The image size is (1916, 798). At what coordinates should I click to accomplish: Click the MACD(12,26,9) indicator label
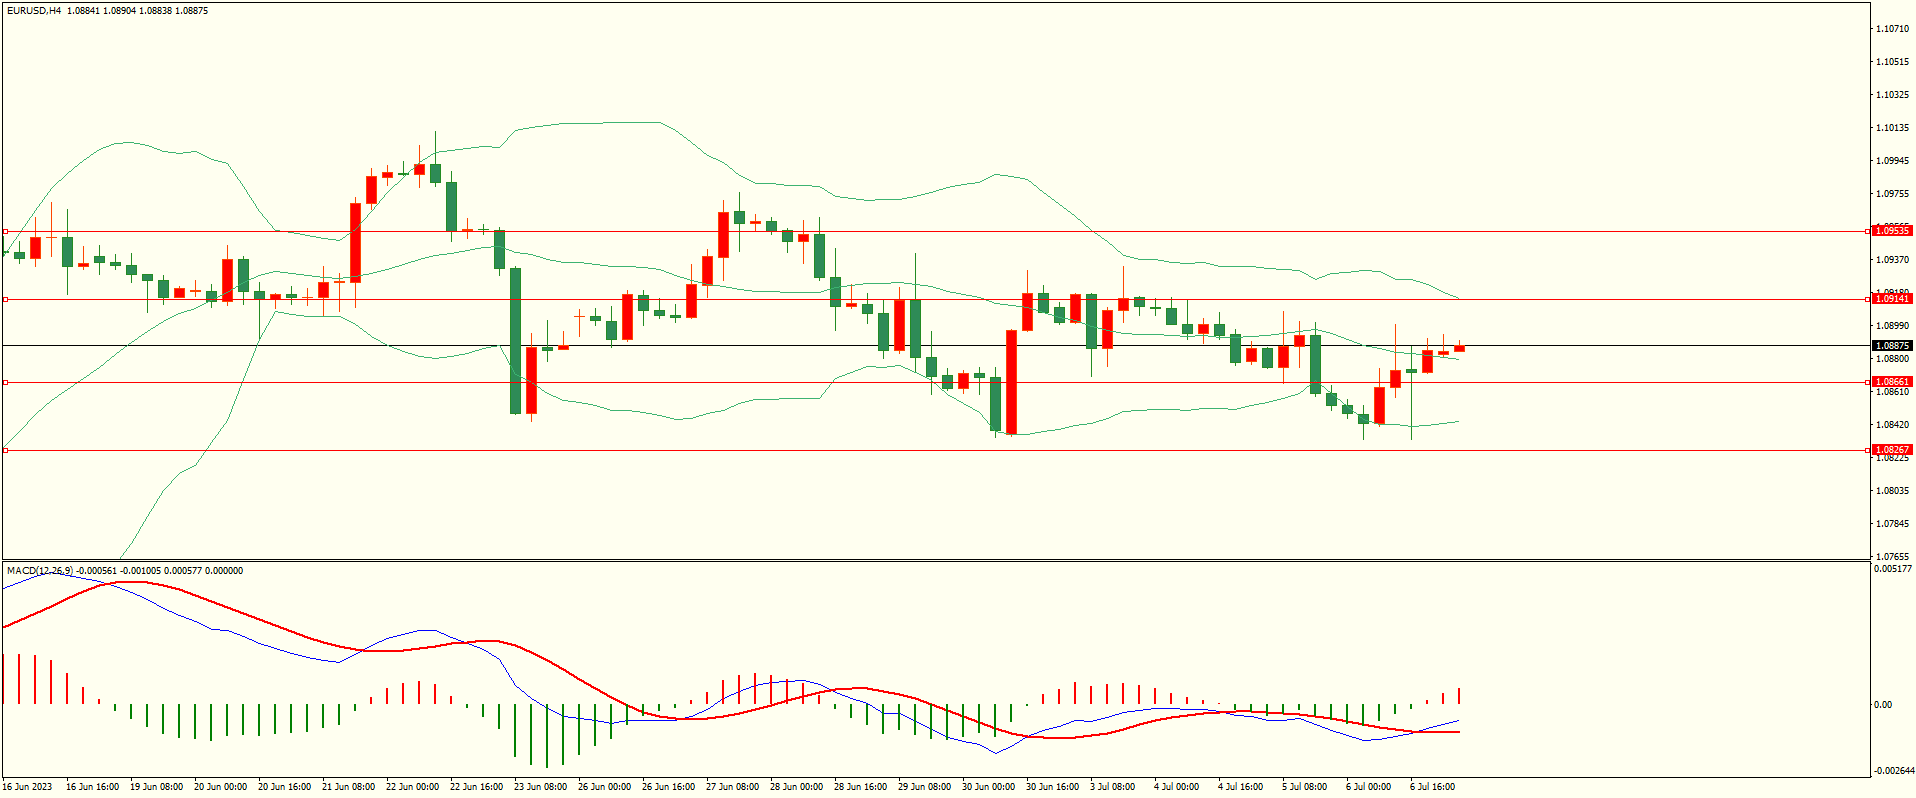(40, 571)
